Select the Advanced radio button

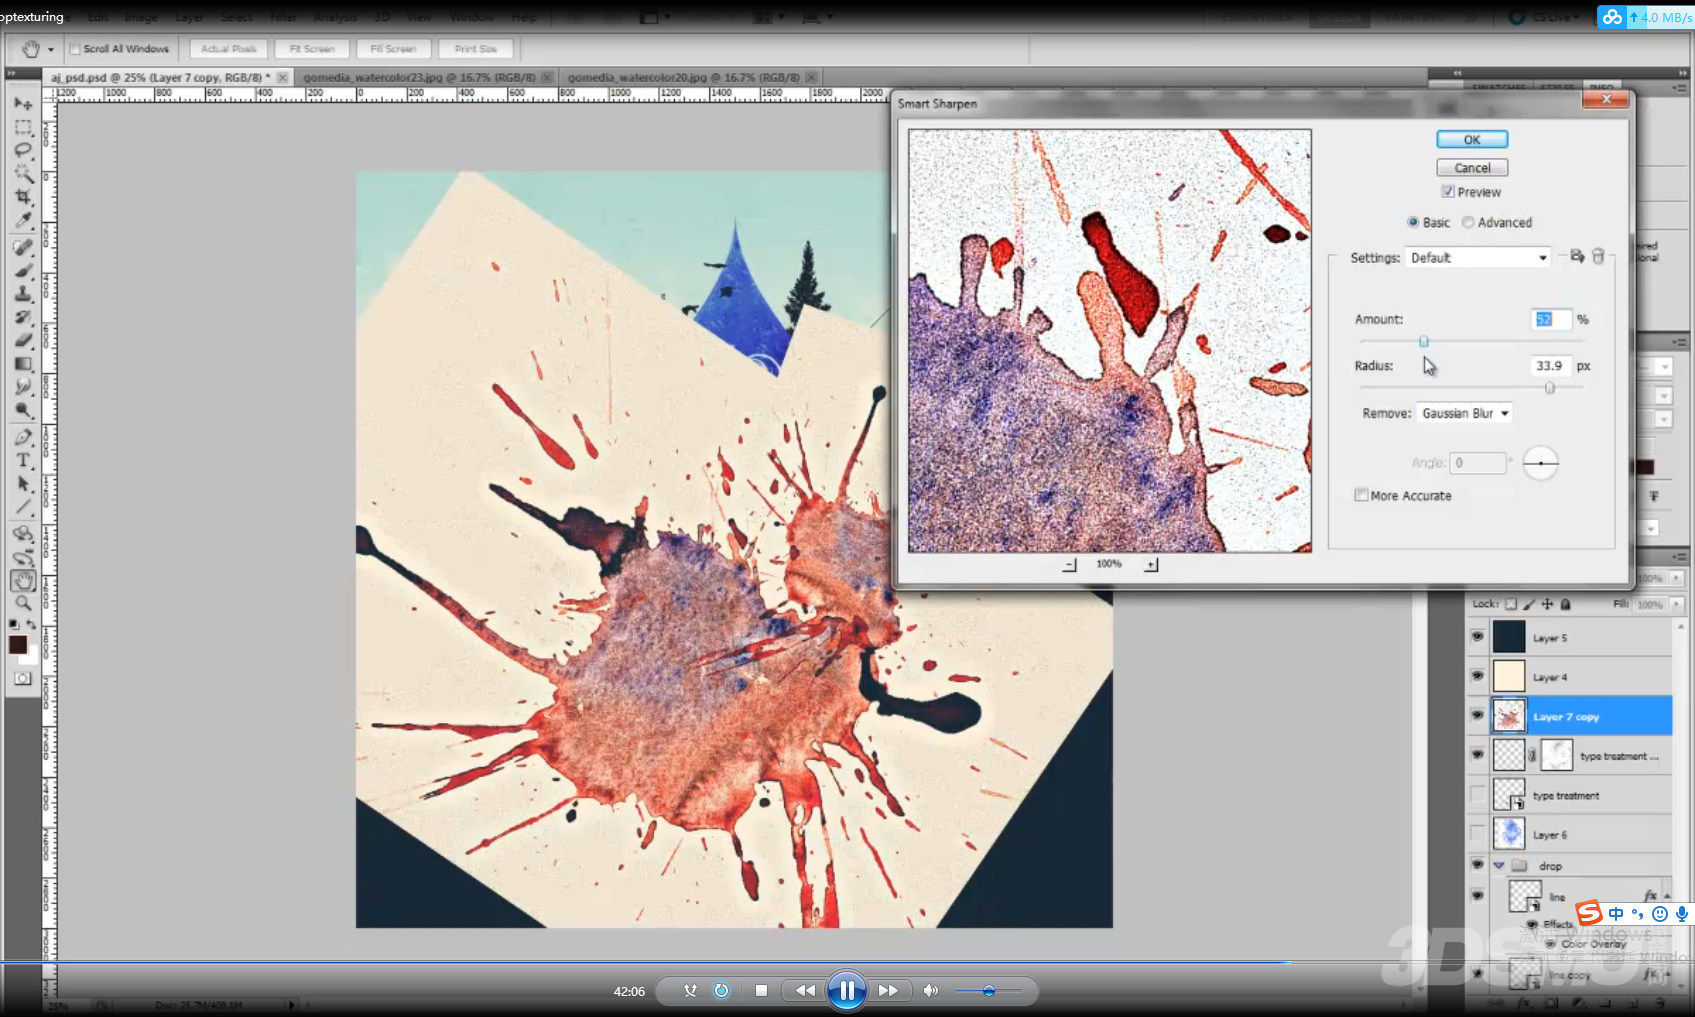tap(1468, 222)
